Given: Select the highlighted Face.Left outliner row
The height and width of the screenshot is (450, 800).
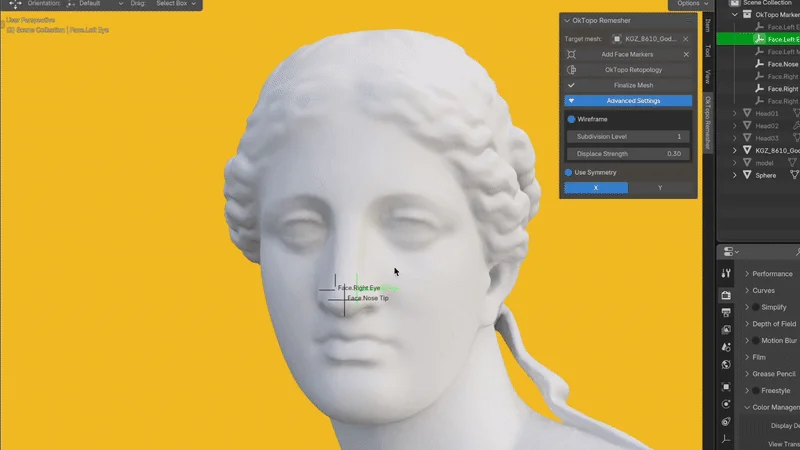Looking at the screenshot, I should click(758, 39).
